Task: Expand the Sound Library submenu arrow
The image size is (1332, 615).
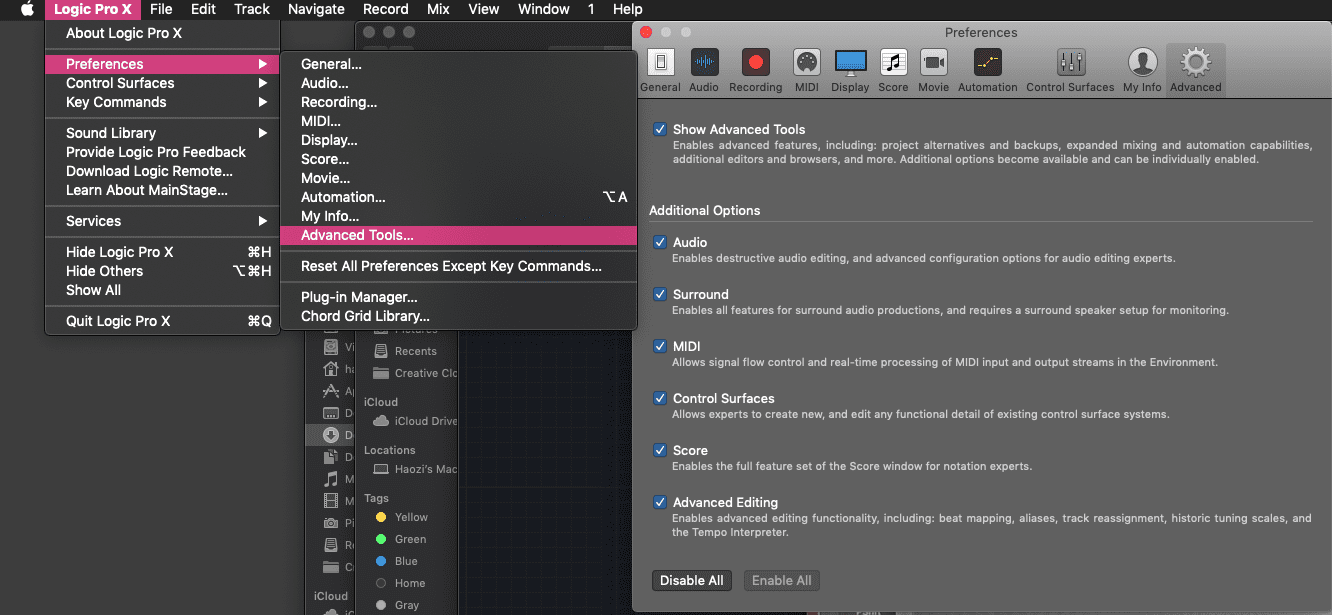Action: pyautogui.click(x=263, y=133)
